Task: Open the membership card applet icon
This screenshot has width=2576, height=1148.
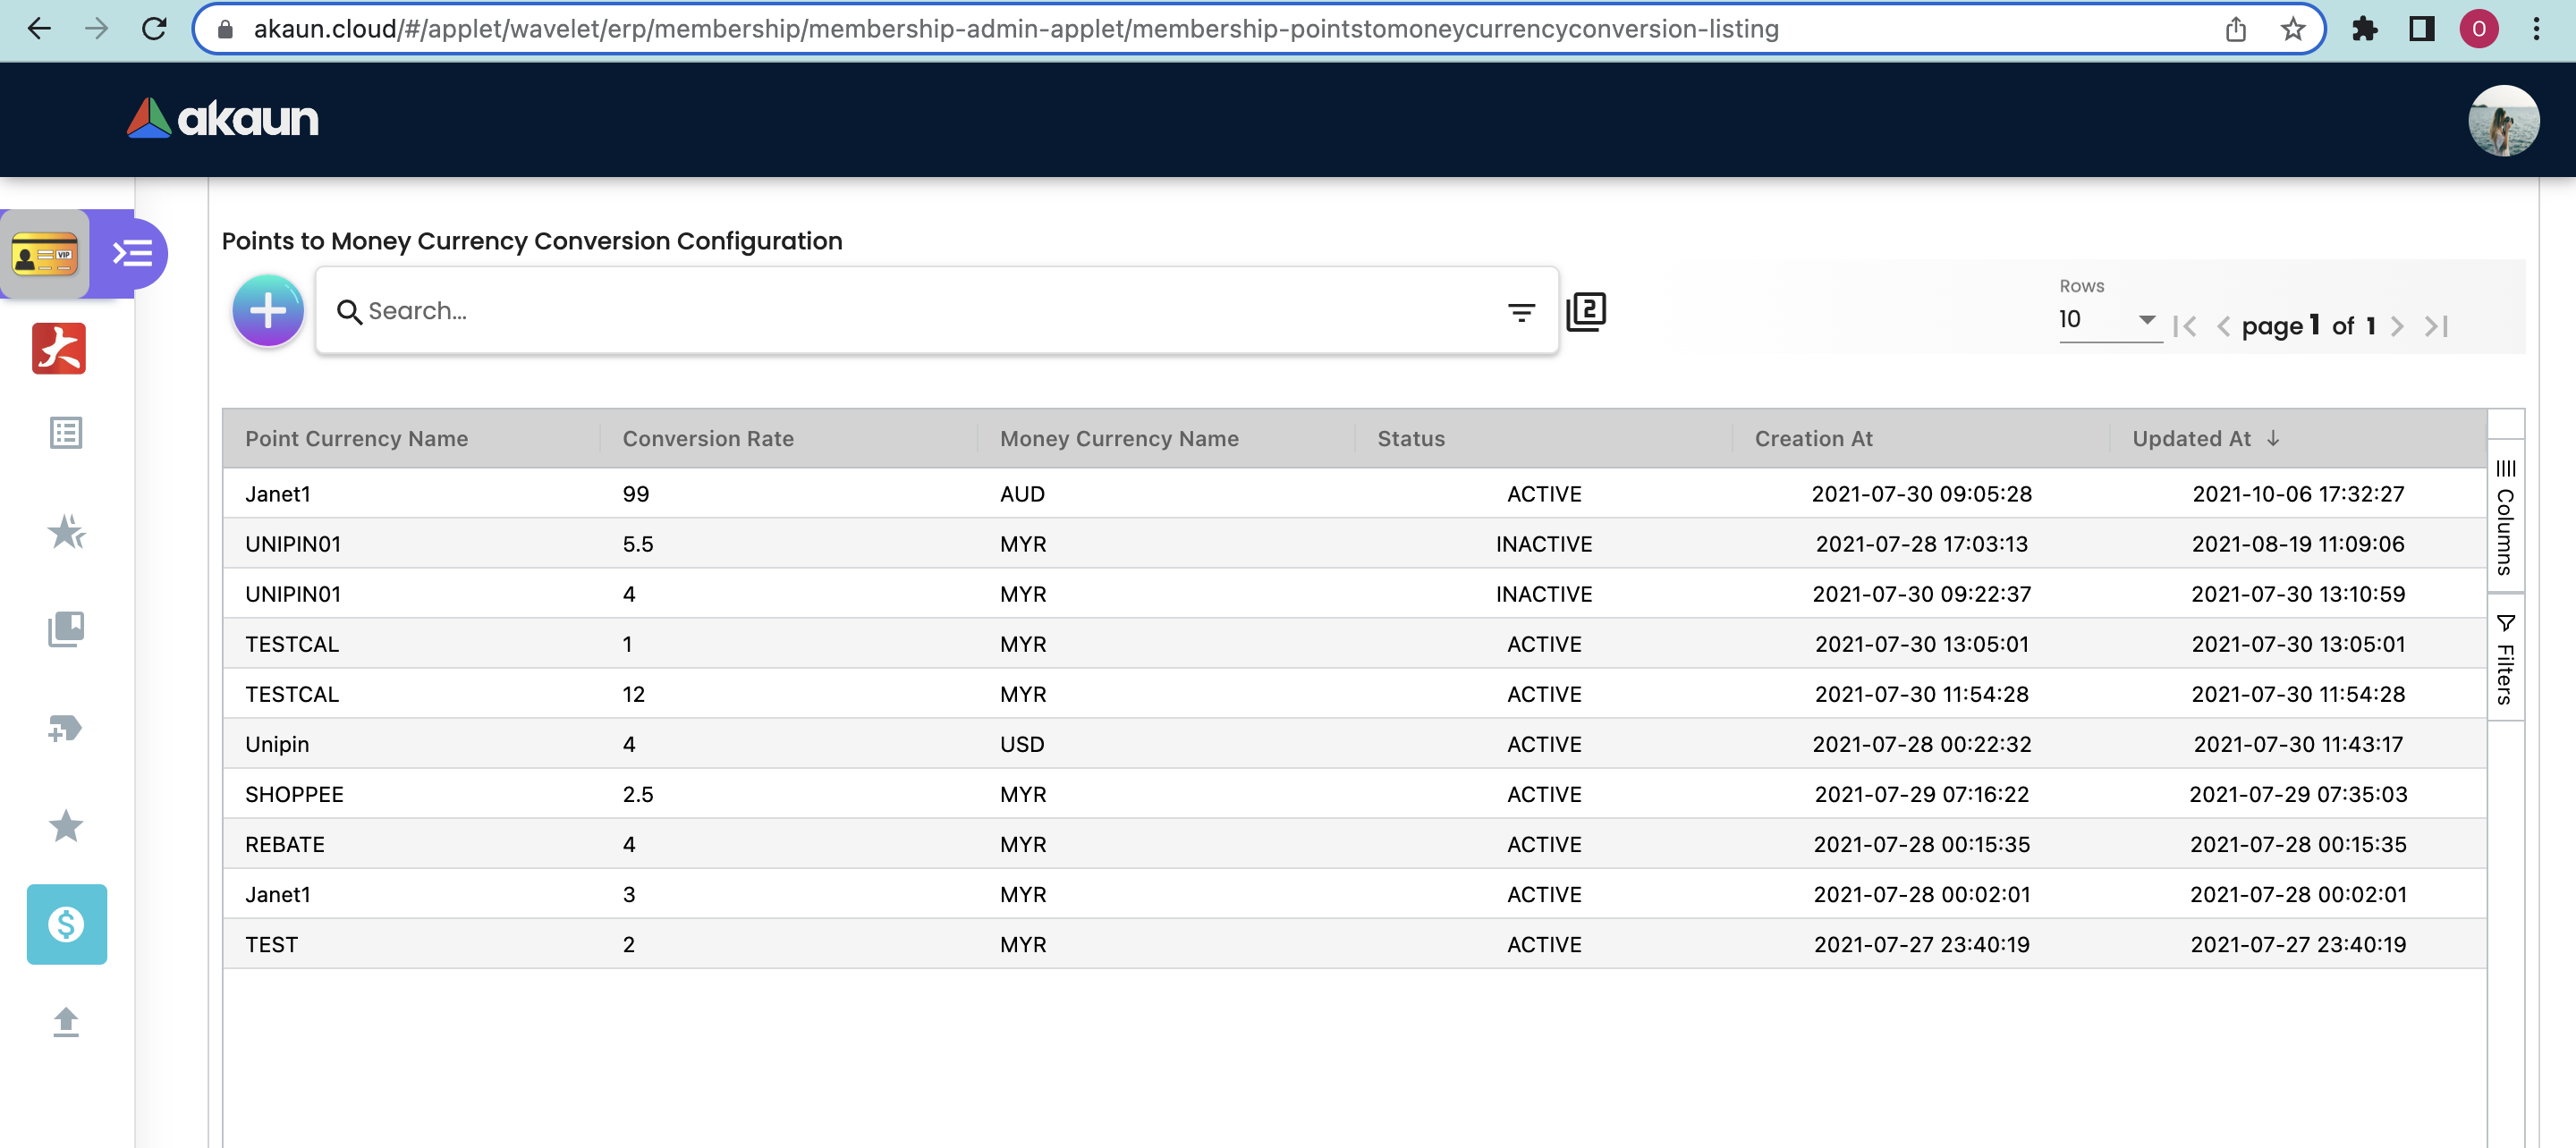Action: (45, 254)
